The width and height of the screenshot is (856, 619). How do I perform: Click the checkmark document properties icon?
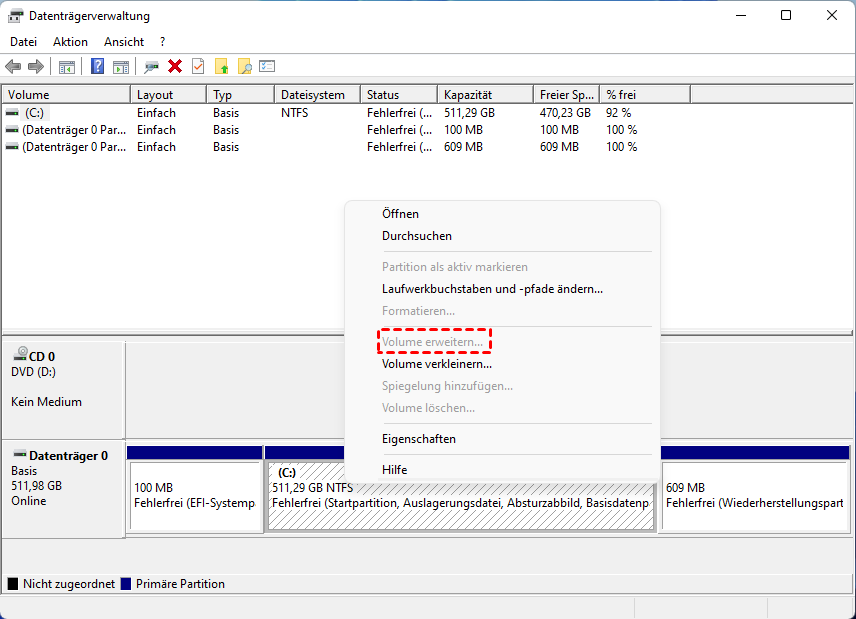point(198,67)
